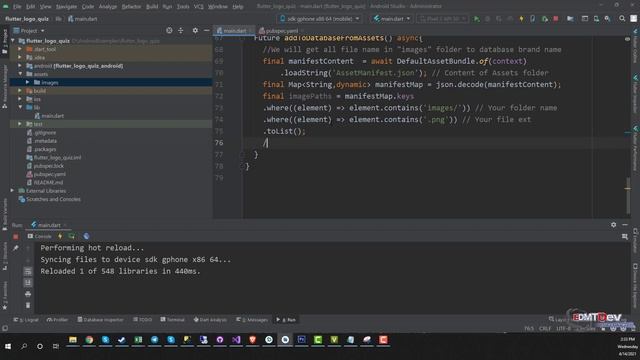This screenshot has height=360, width=640.
Task: Open Brave browser from the taskbar
Action: [252, 340]
